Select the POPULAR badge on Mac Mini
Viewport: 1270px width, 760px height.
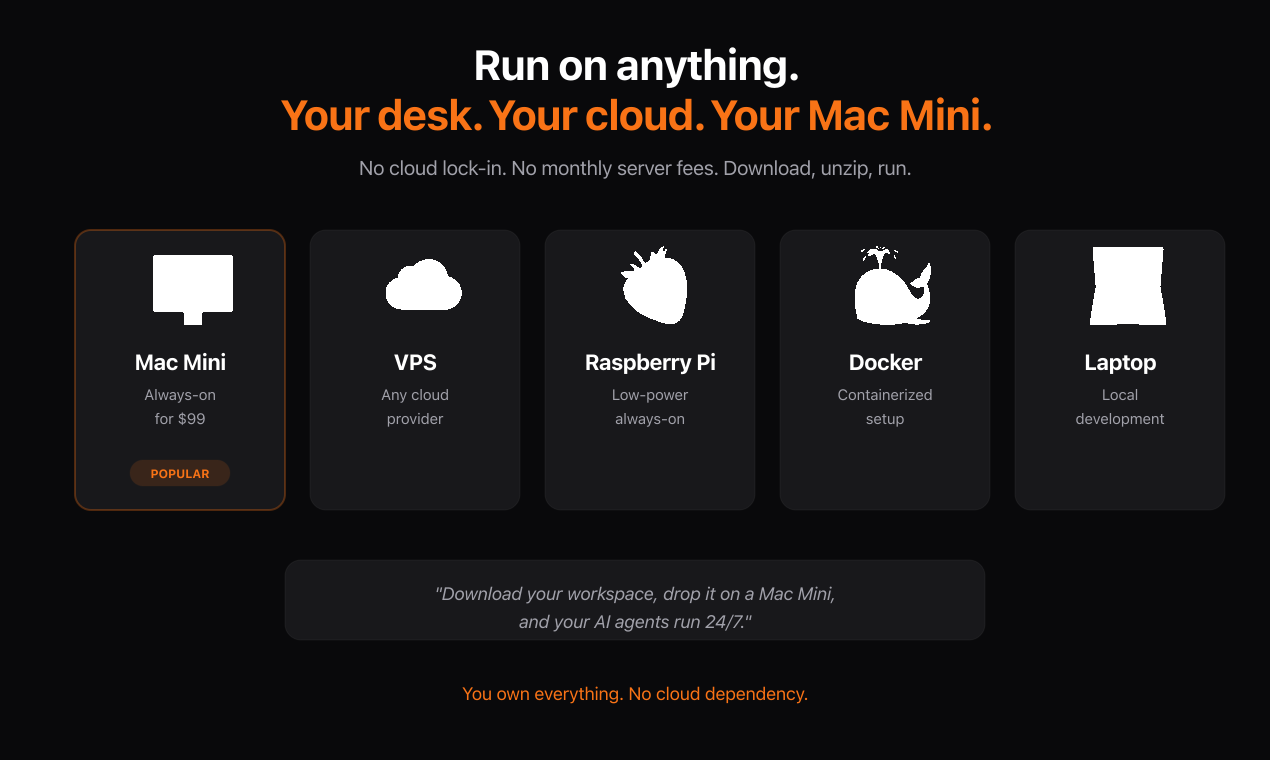point(180,474)
